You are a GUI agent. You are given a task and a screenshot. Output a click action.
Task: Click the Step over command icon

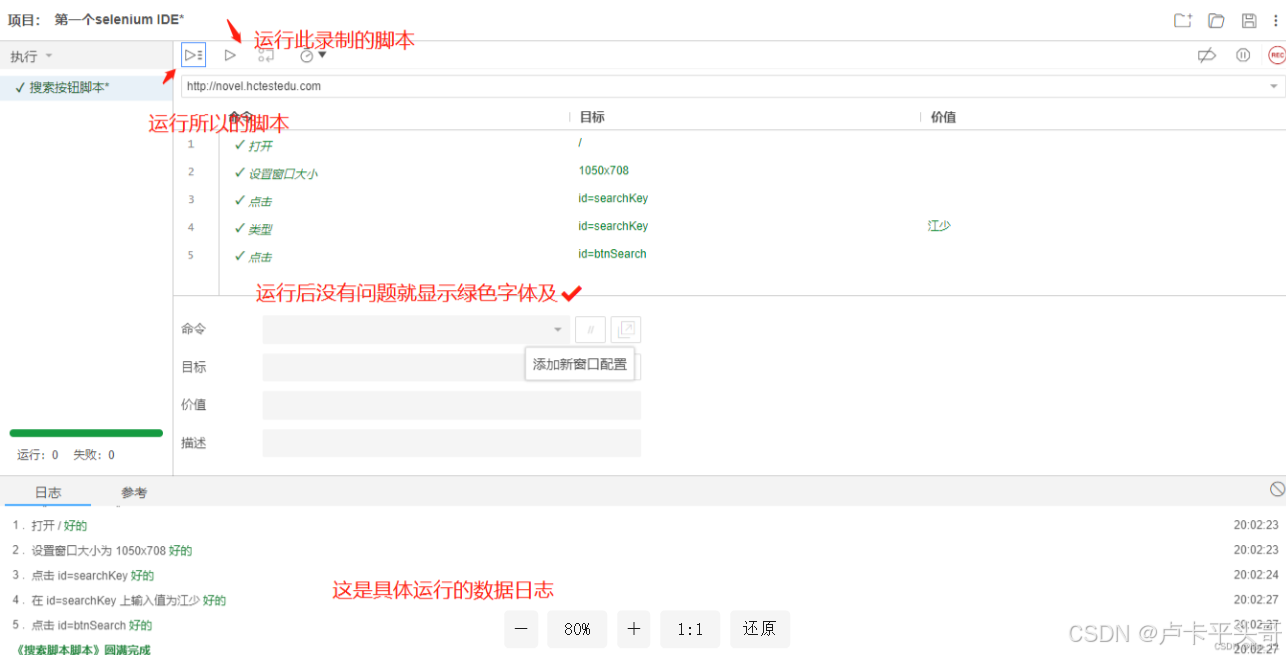click(x=266, y=55)
